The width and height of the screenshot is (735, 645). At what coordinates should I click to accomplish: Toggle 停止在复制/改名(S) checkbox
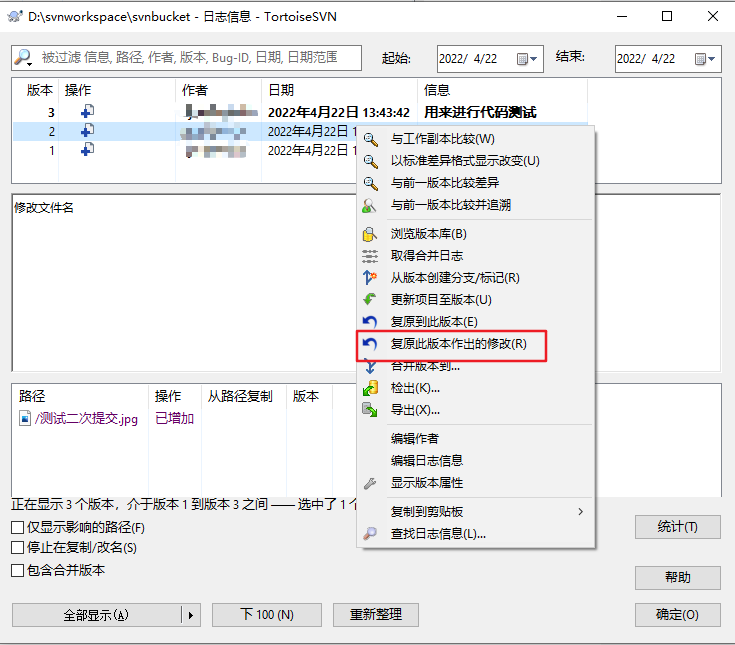(17, 548)
